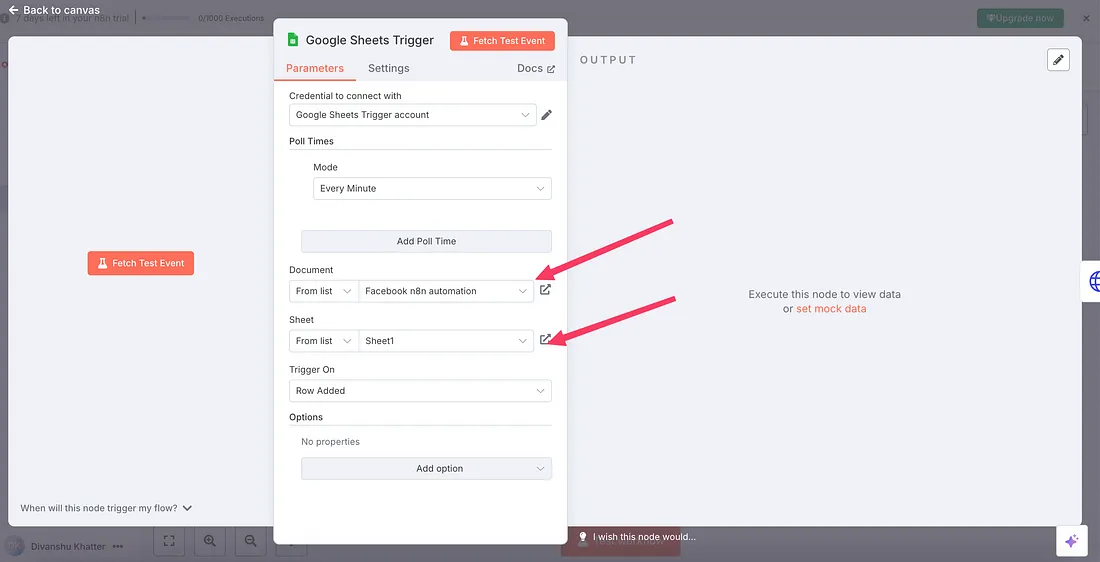This screenshot has height=562, width=1100.
Task: Click the Upgrade now button
Action: click(x=1020, y=18)
